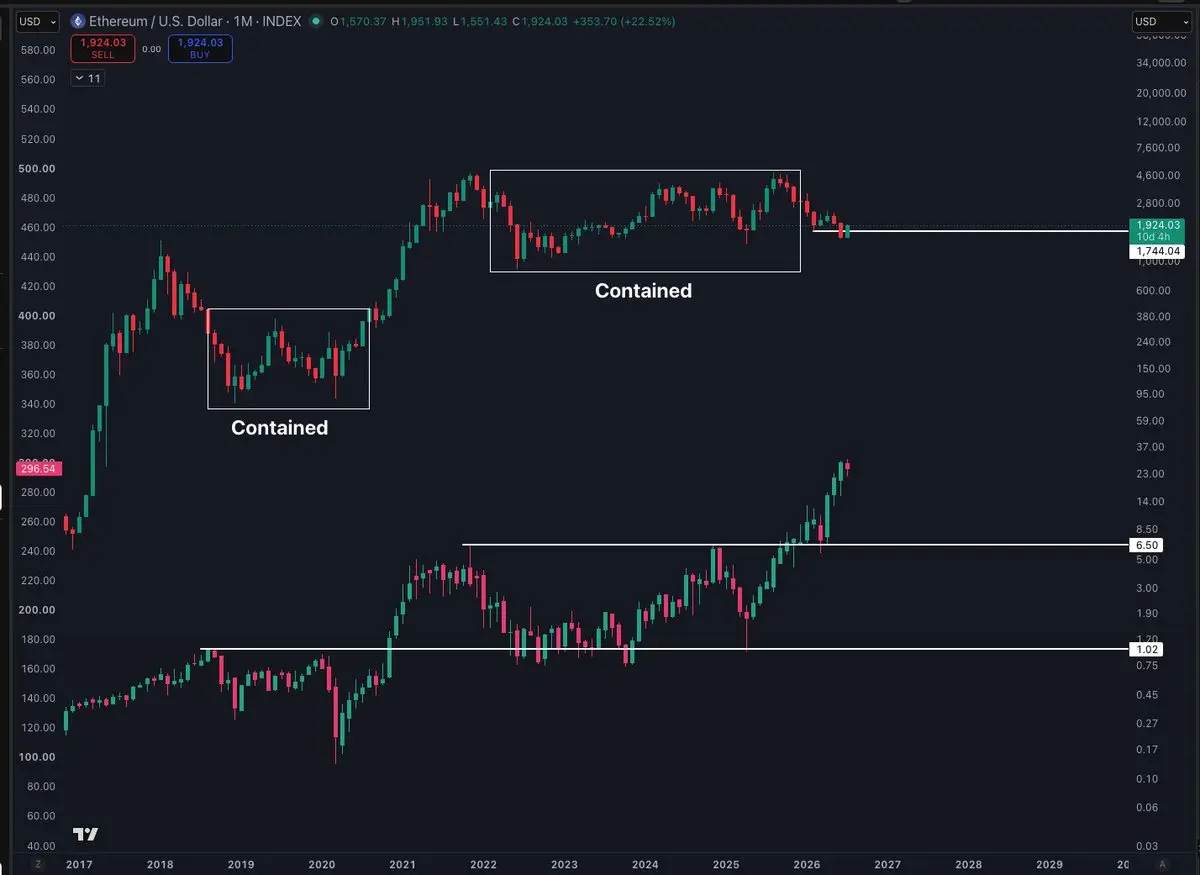Click the 1.02 horizontal line price label
Viewport: 1200px width, 875px height.
point(1146,649)
